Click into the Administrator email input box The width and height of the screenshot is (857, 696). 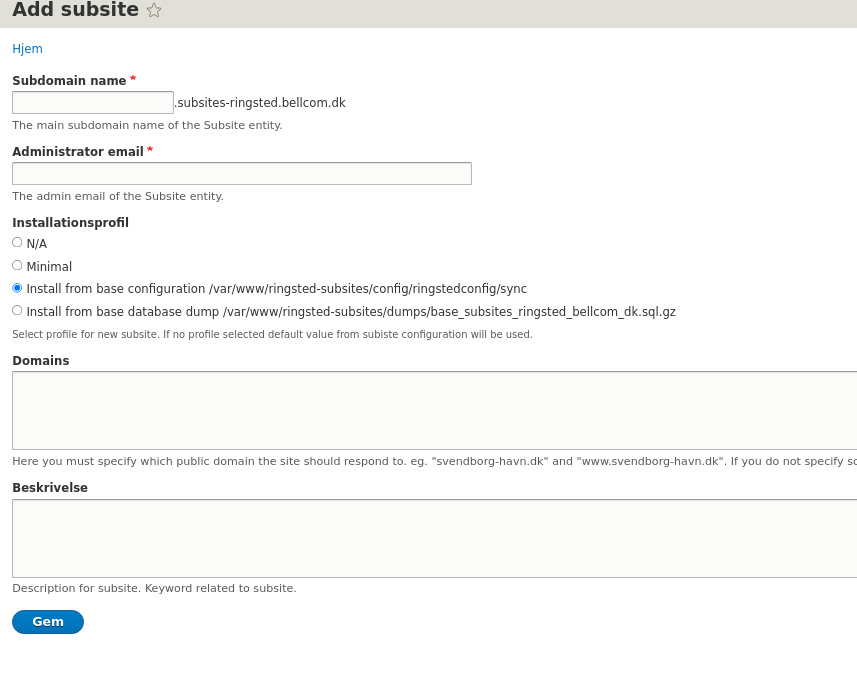tap(241, 174)
